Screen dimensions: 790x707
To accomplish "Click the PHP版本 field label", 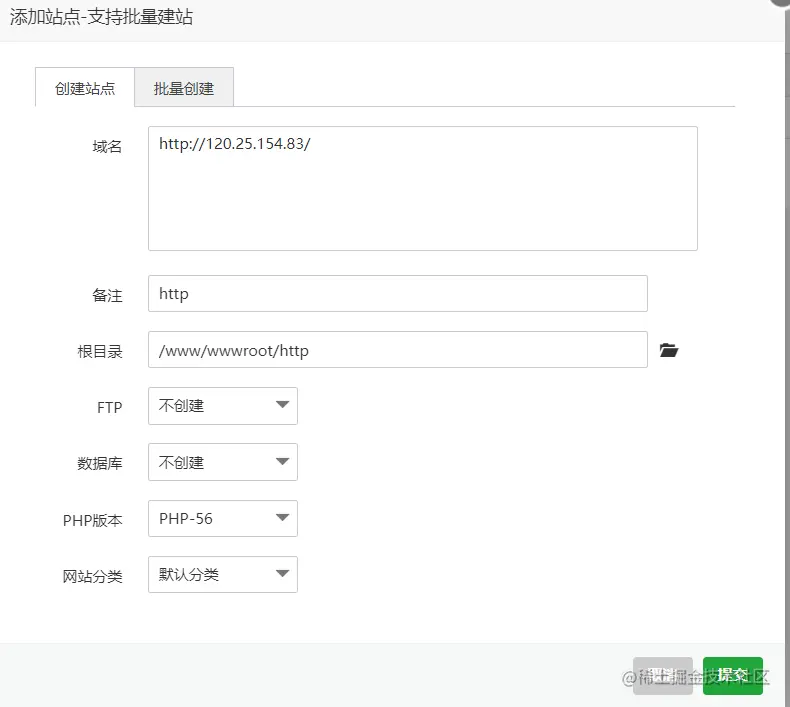I will 93,520.
